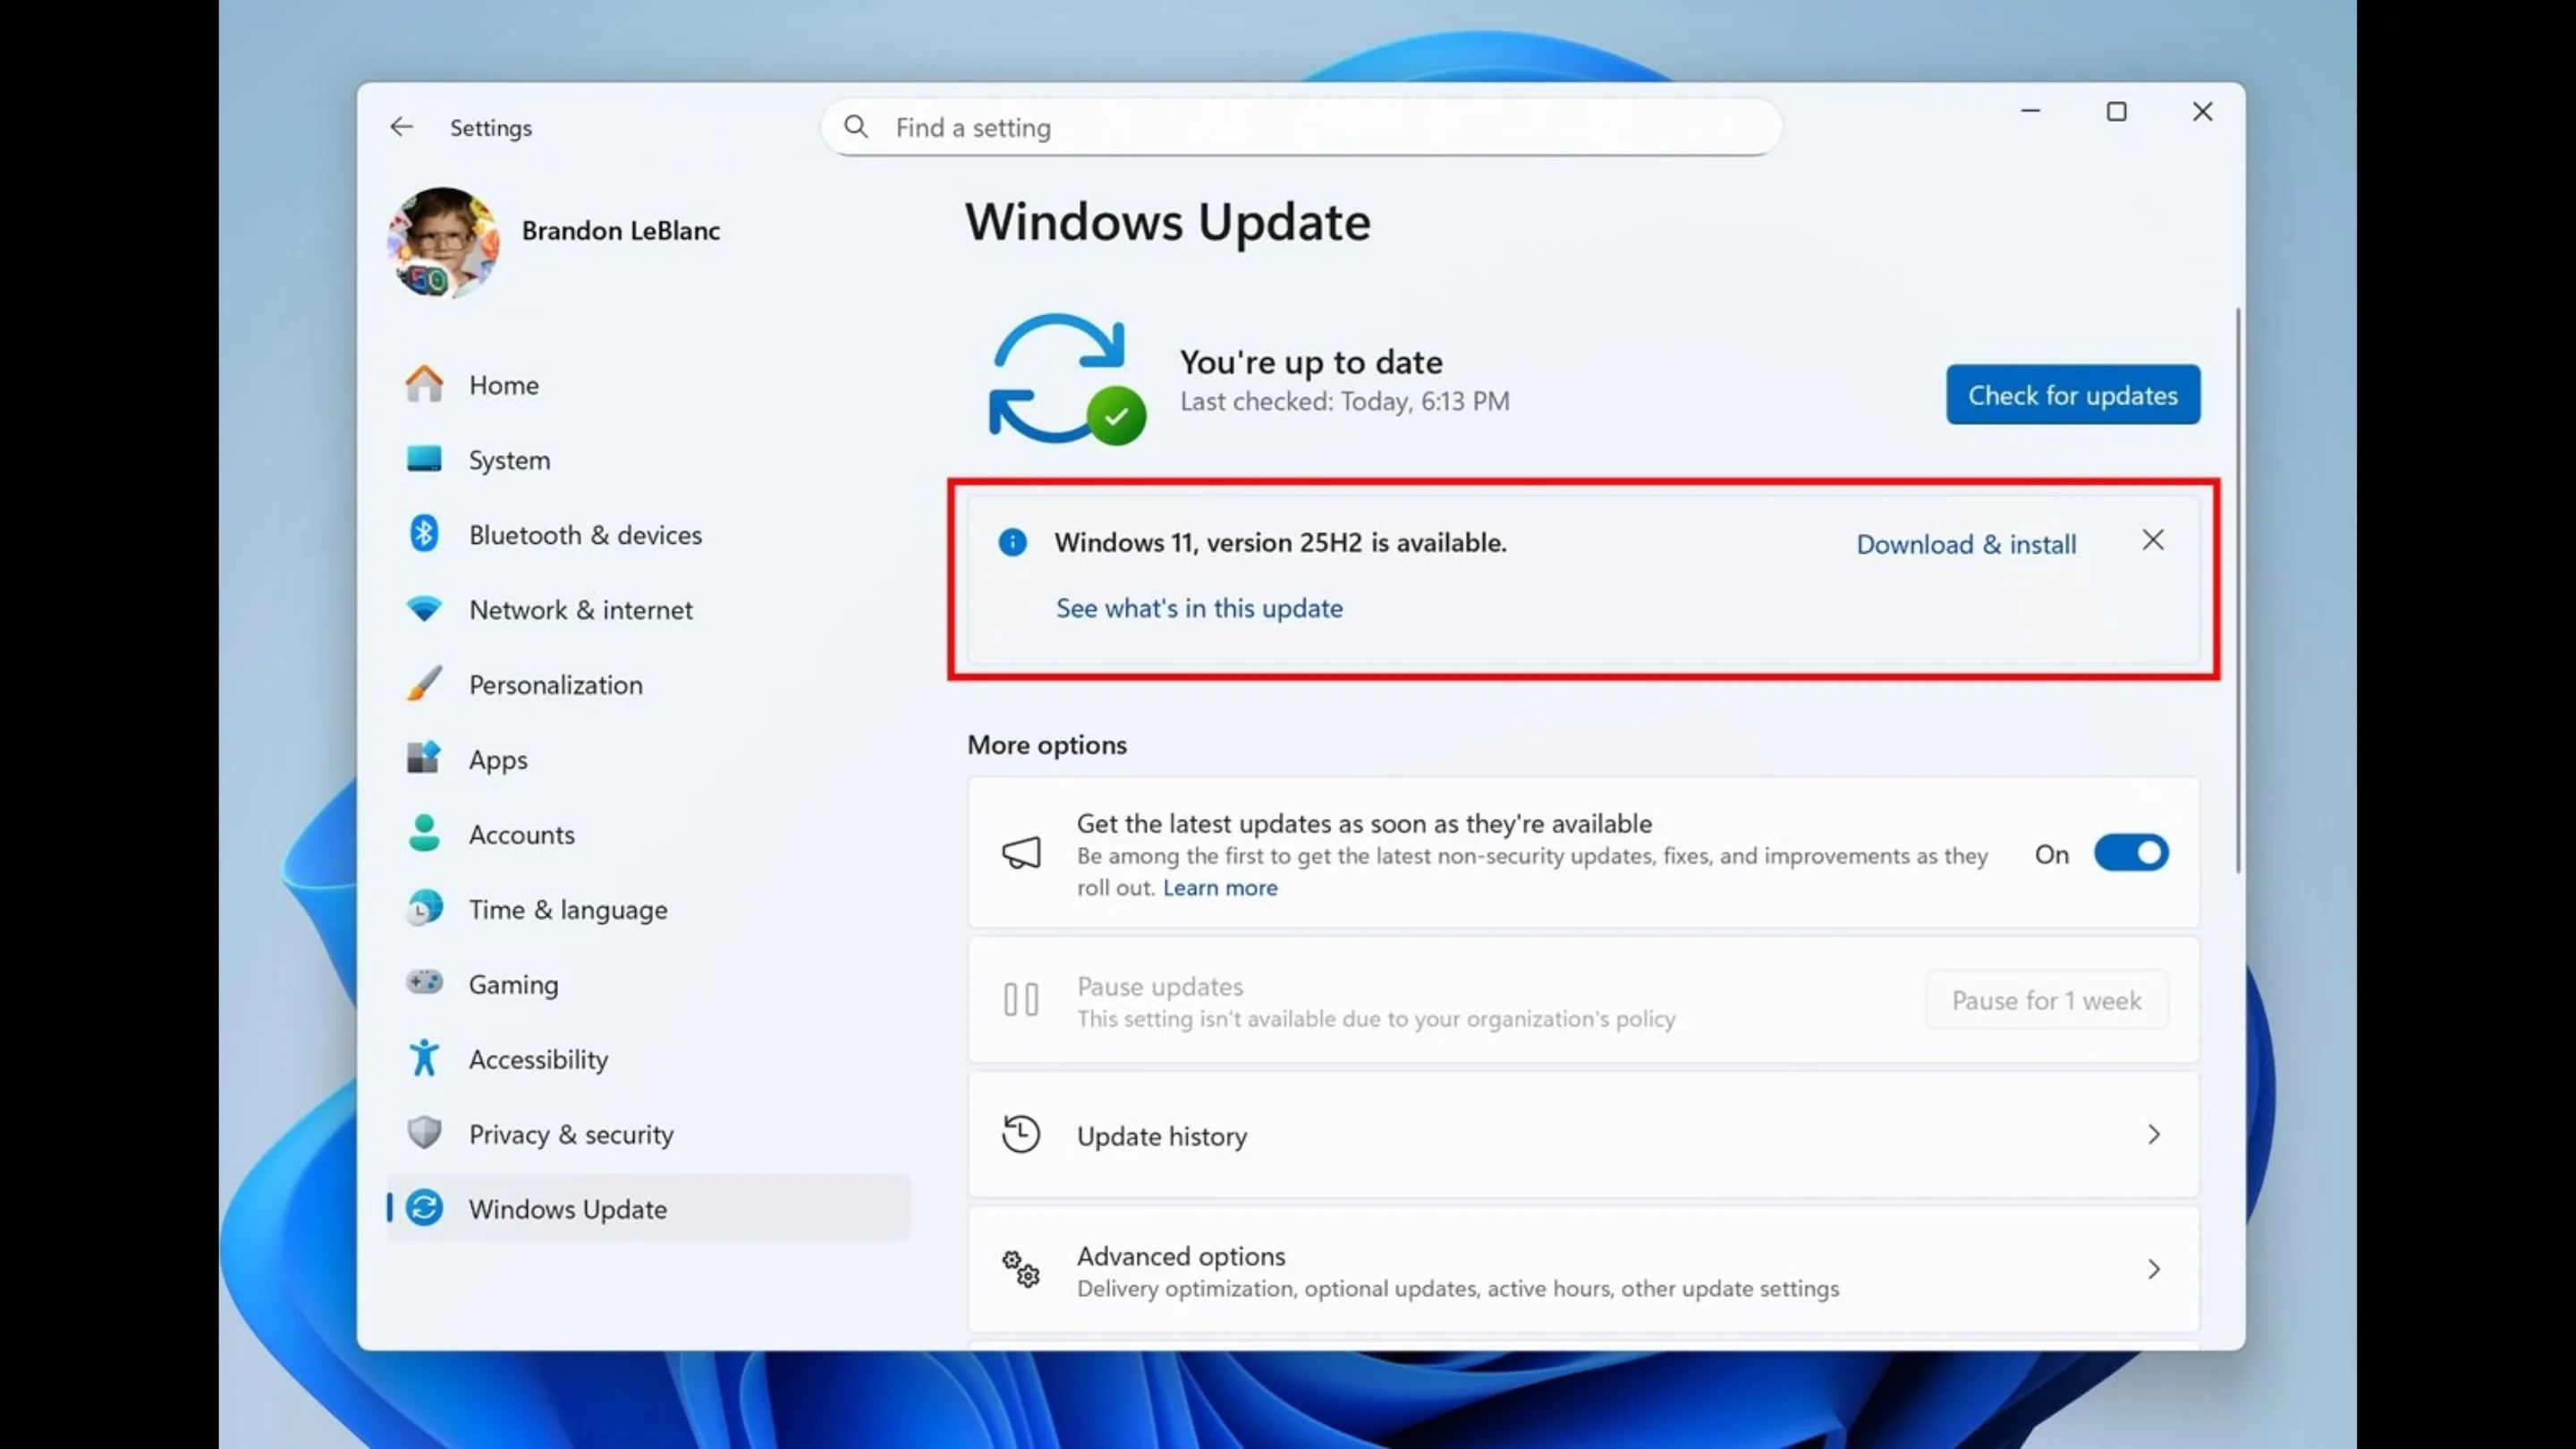Click the Privacy & security shield icon
The height and width of the screenshot is (1449, 2576).
point(424,1133)
